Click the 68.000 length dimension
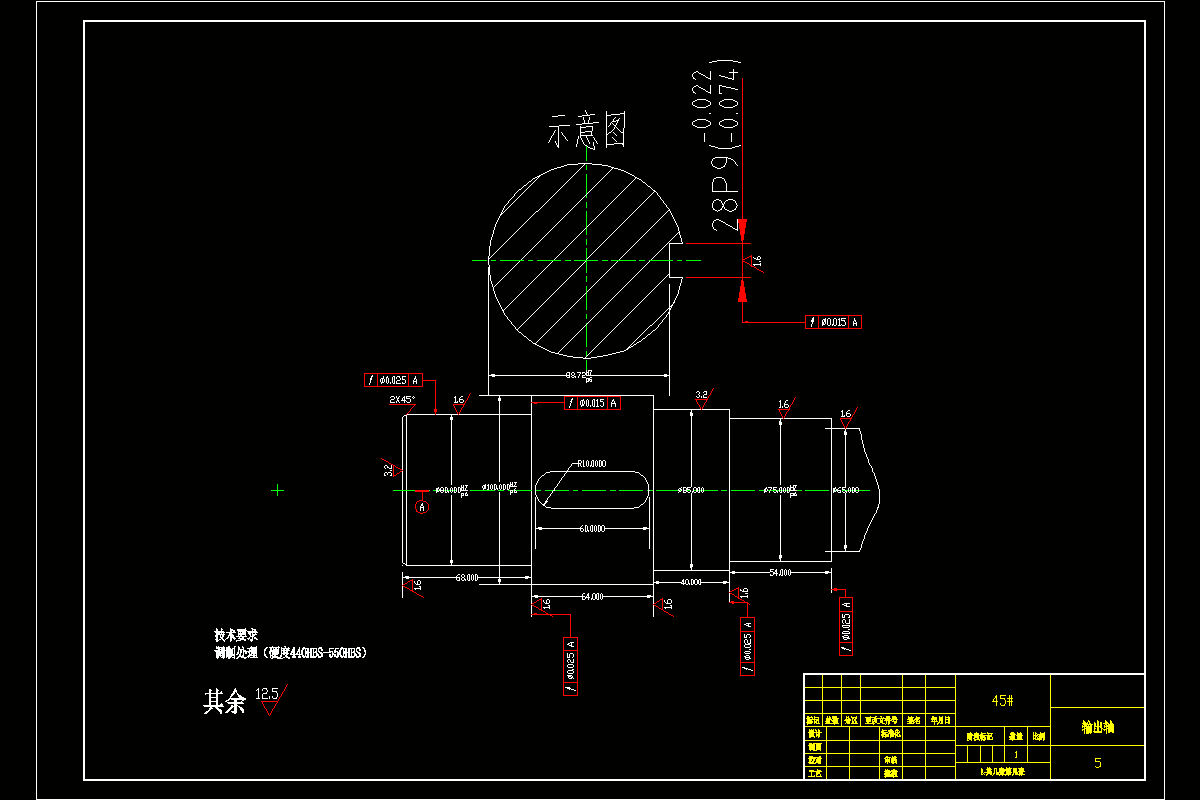This screenshot has height=800, width=1200. [x=467, y=577]
